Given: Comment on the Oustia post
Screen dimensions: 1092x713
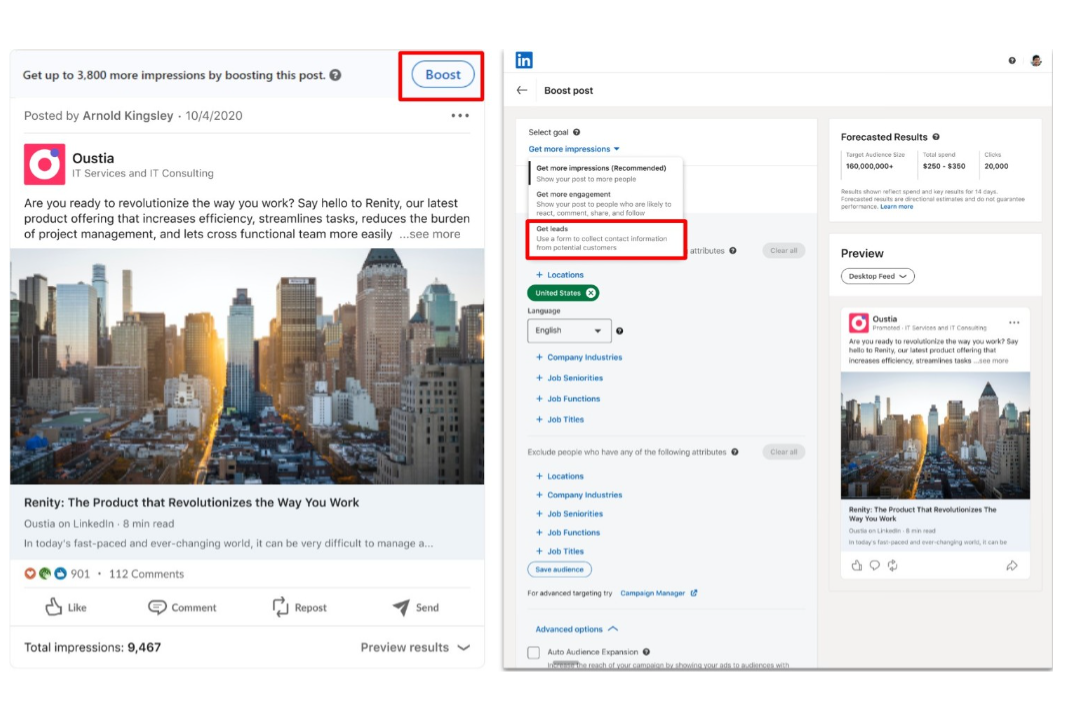Looking at the screenshot, I should click(182, 607).
